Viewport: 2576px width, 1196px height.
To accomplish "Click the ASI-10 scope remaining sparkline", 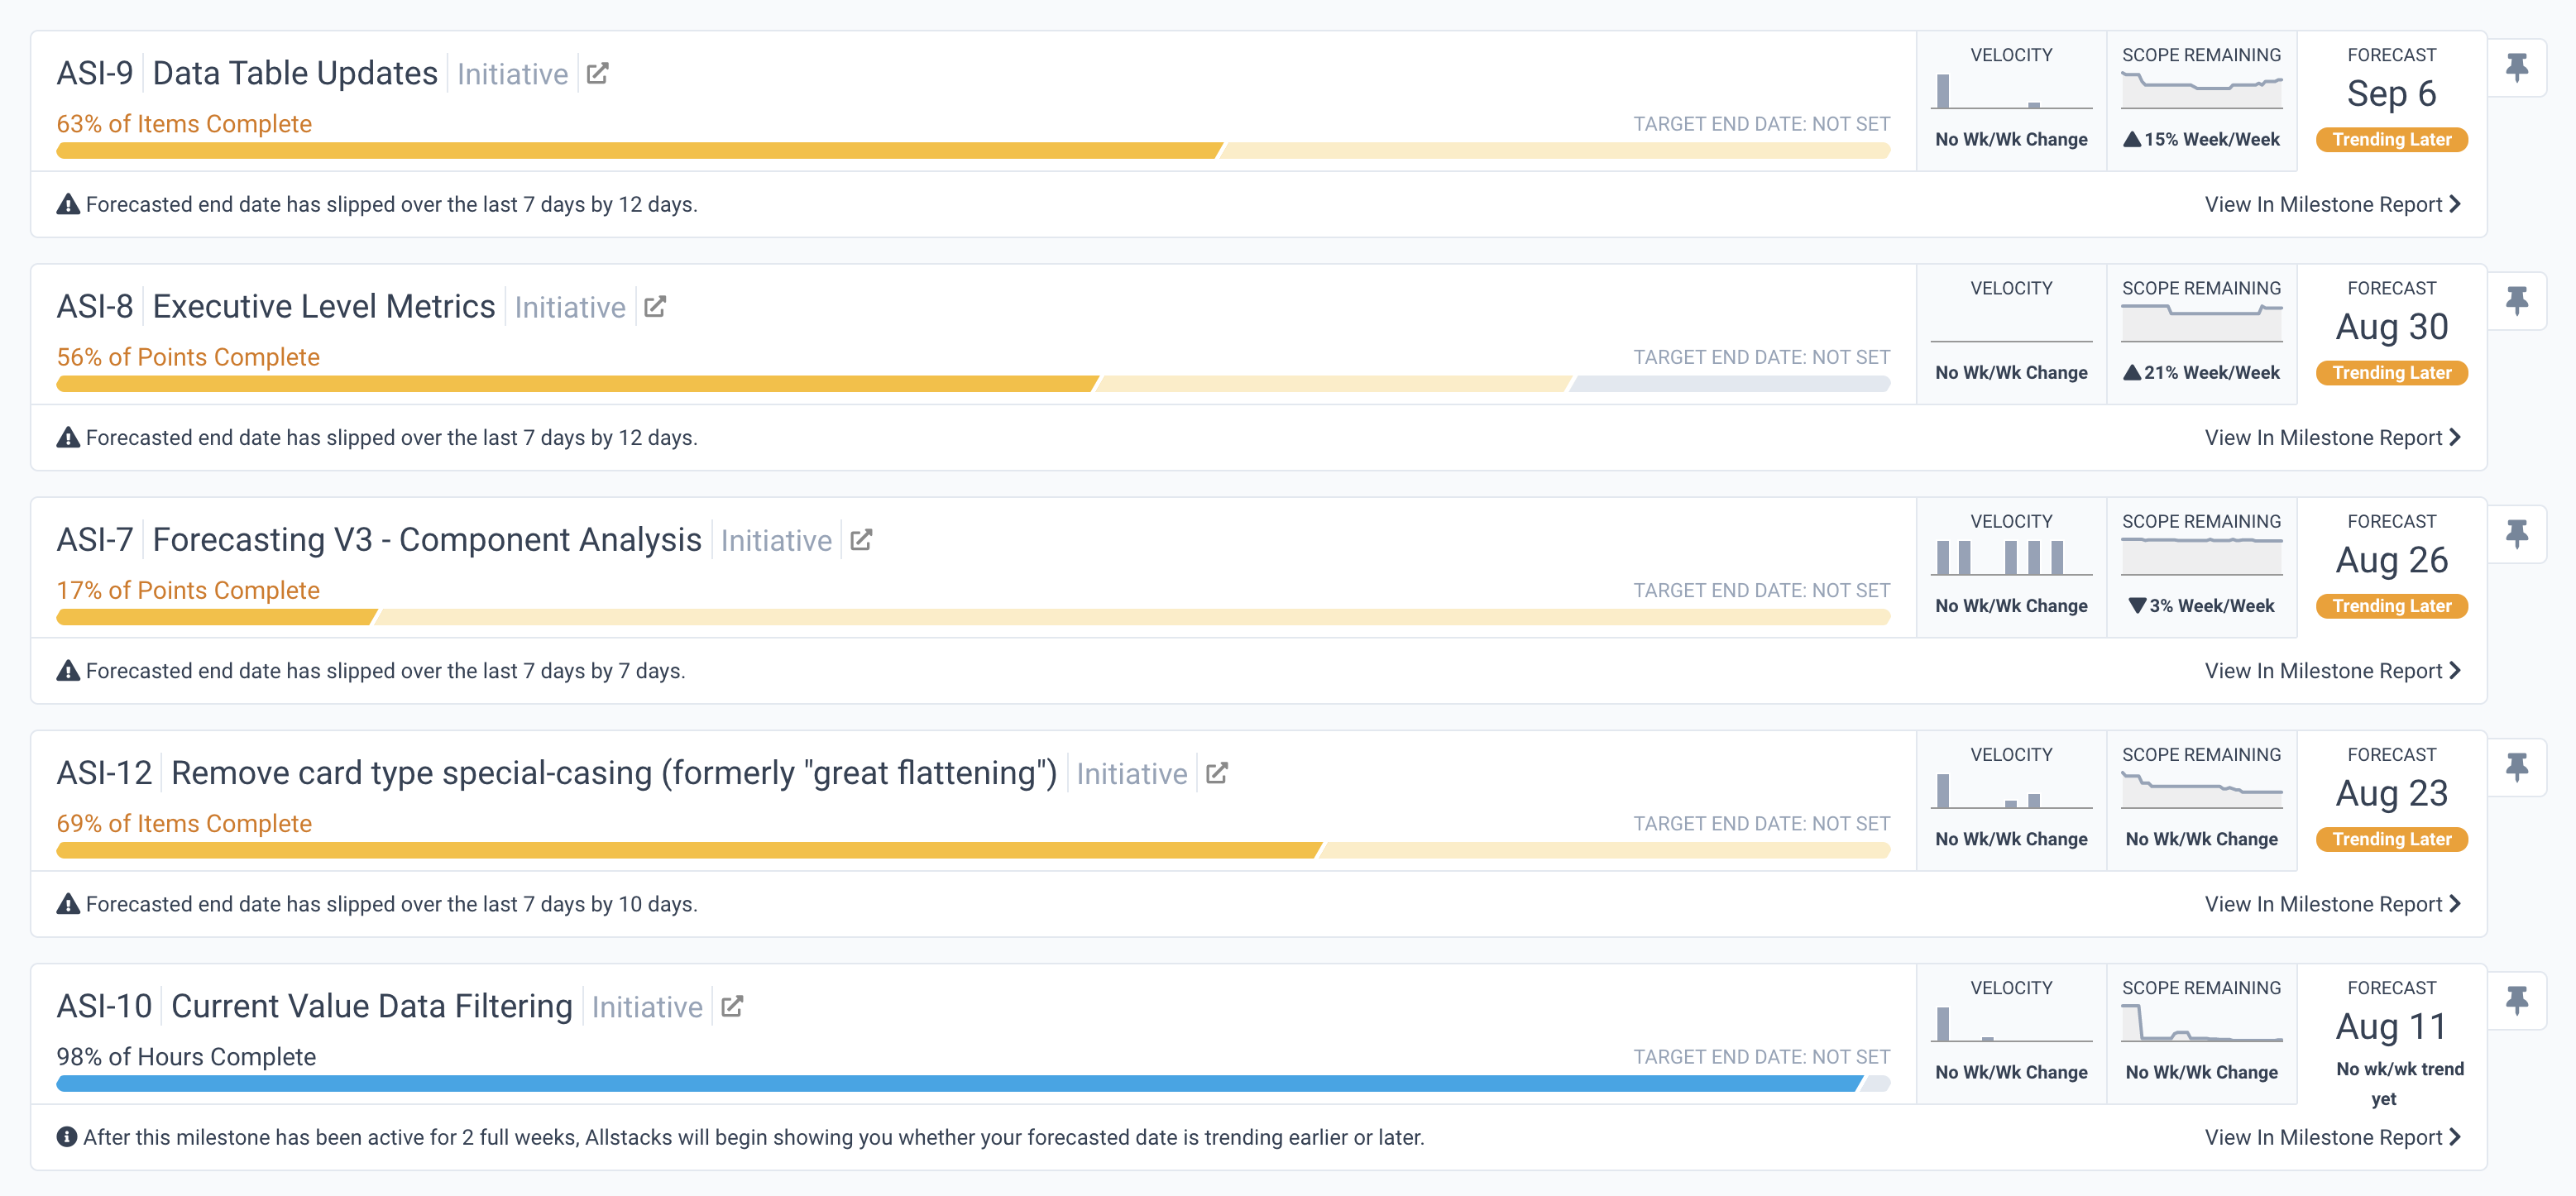I will [x=2201, y=1024].
